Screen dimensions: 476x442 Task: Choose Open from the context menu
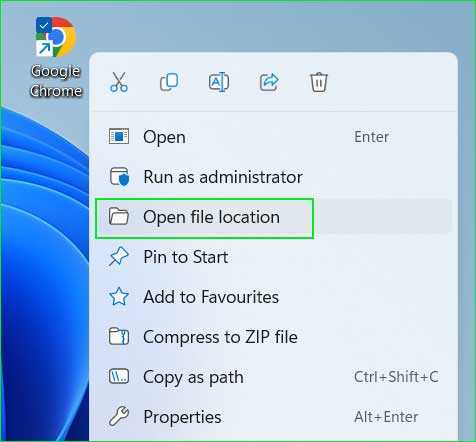point(273,137)
